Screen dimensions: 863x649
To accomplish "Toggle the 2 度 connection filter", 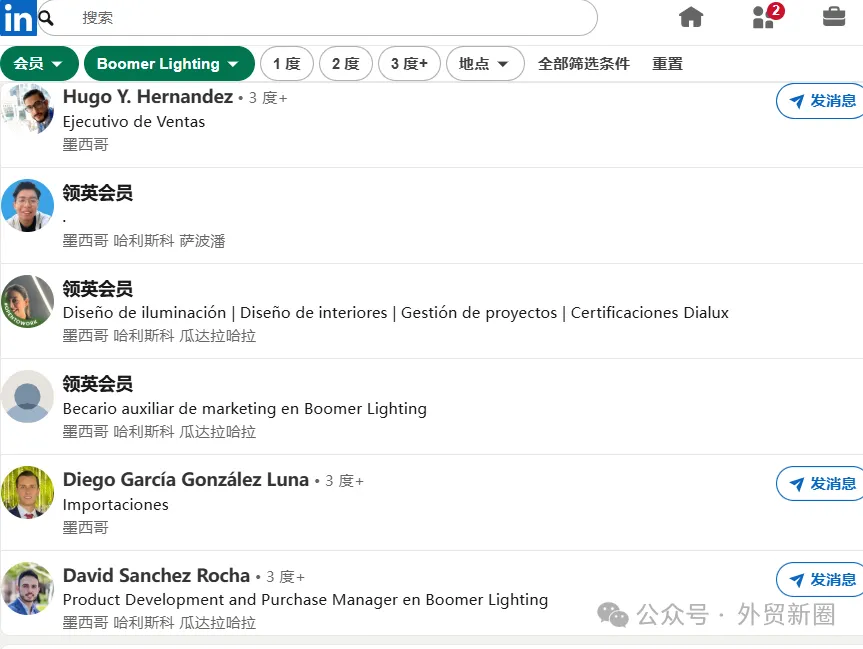I will [x=346, y=64].
